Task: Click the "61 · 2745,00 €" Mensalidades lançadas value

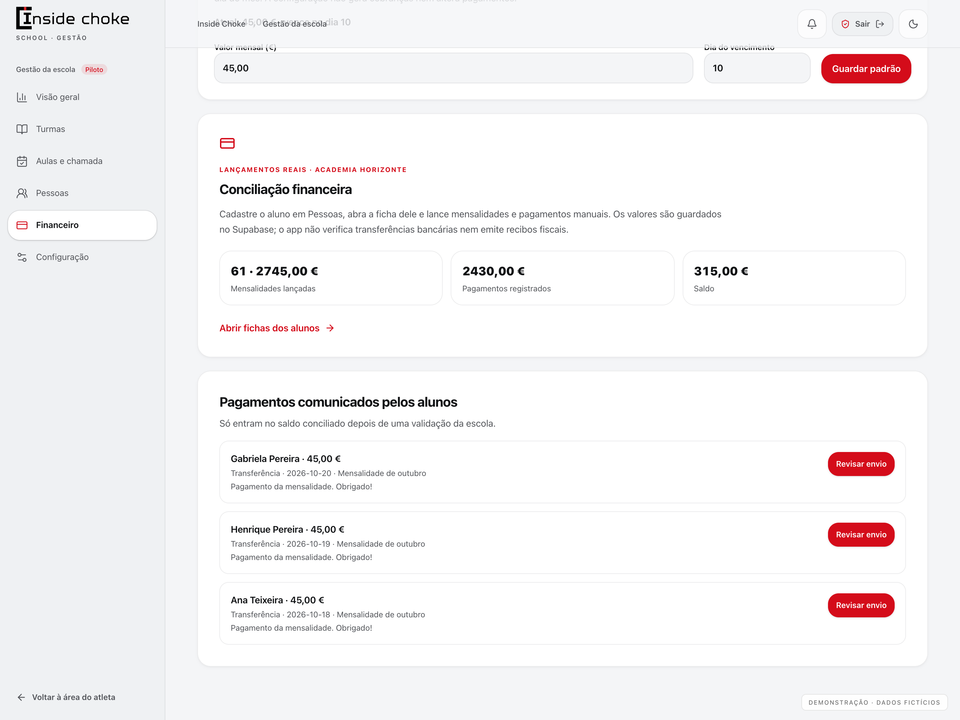Action: point(274,271)
